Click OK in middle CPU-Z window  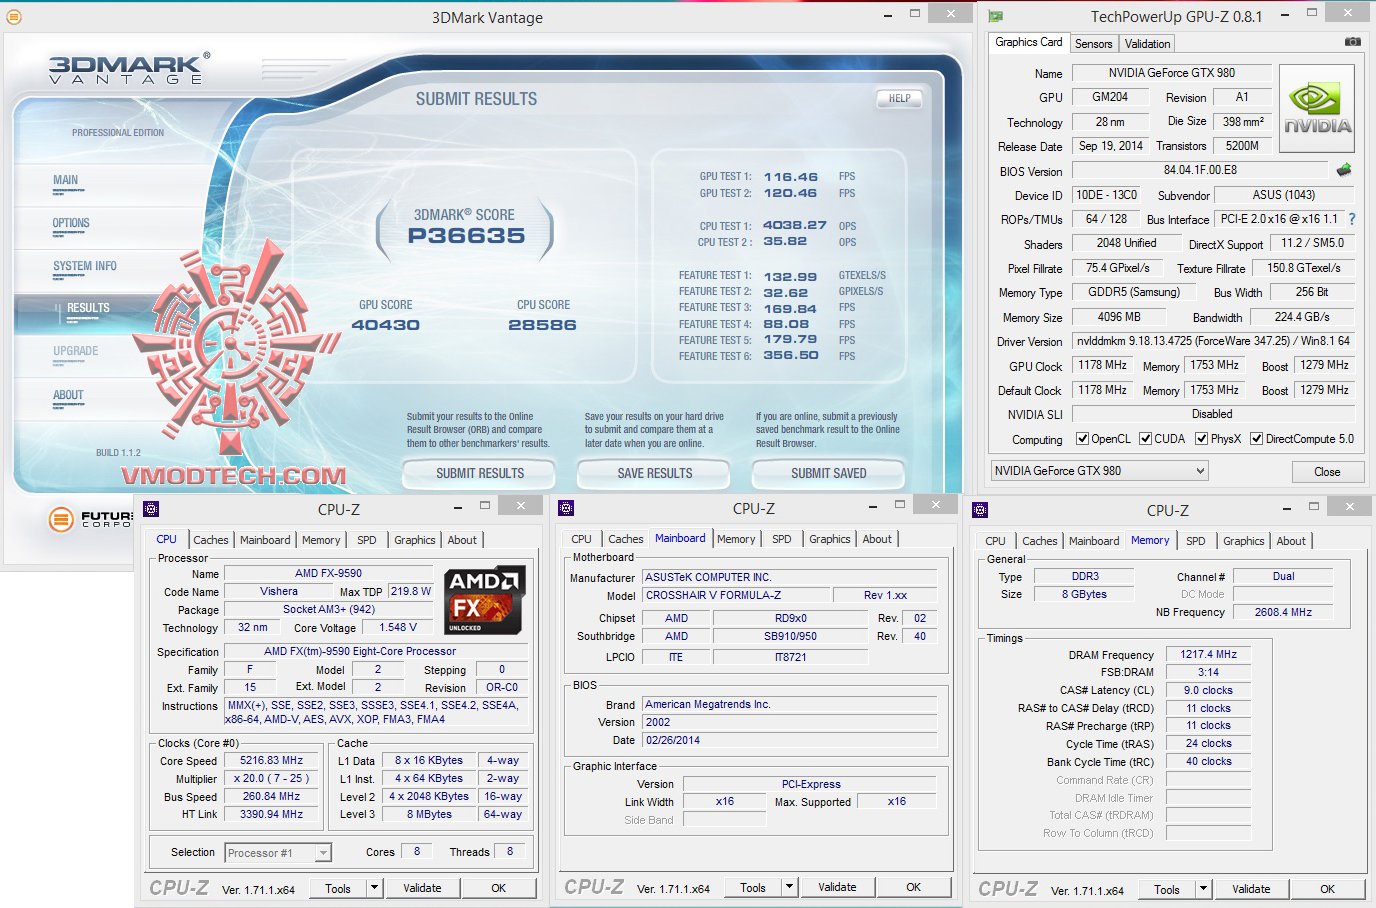coord(913,887)
